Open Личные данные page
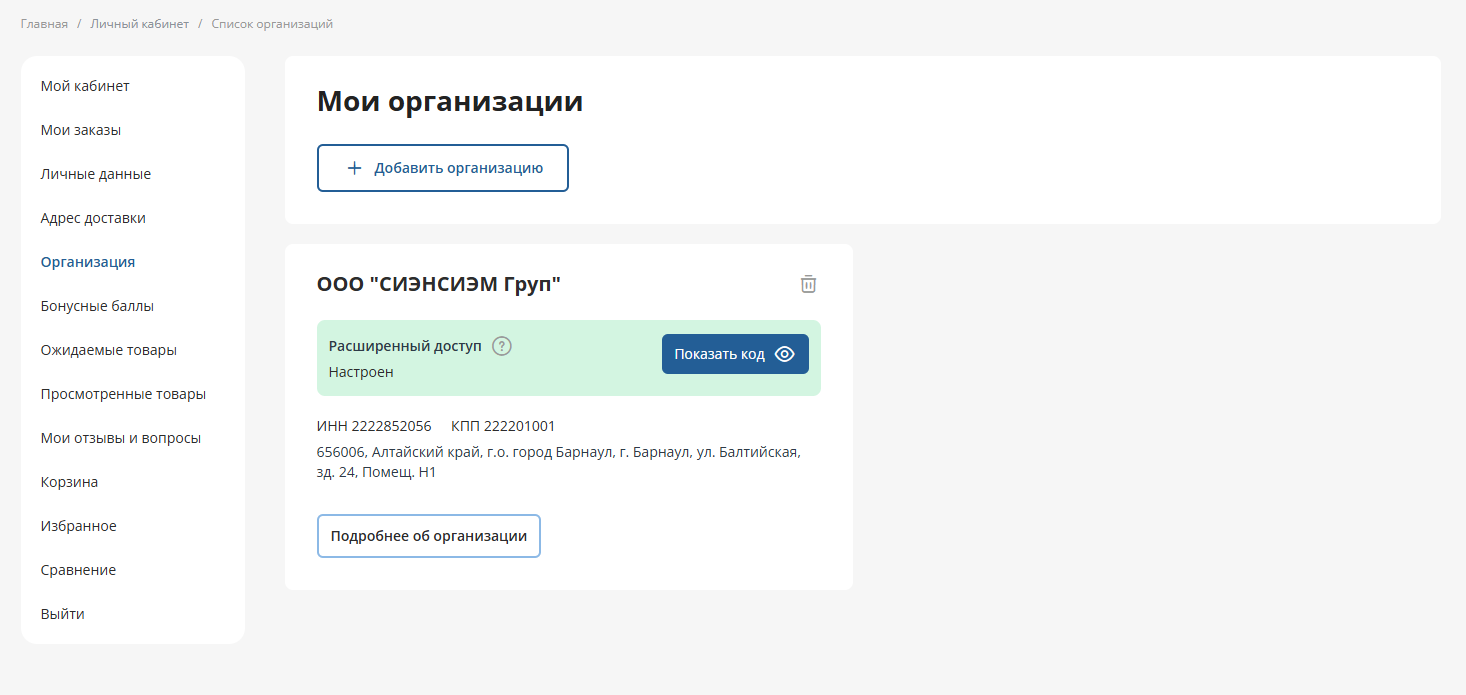Viewport: 1466px width, 695px height. tap(96, 174)
